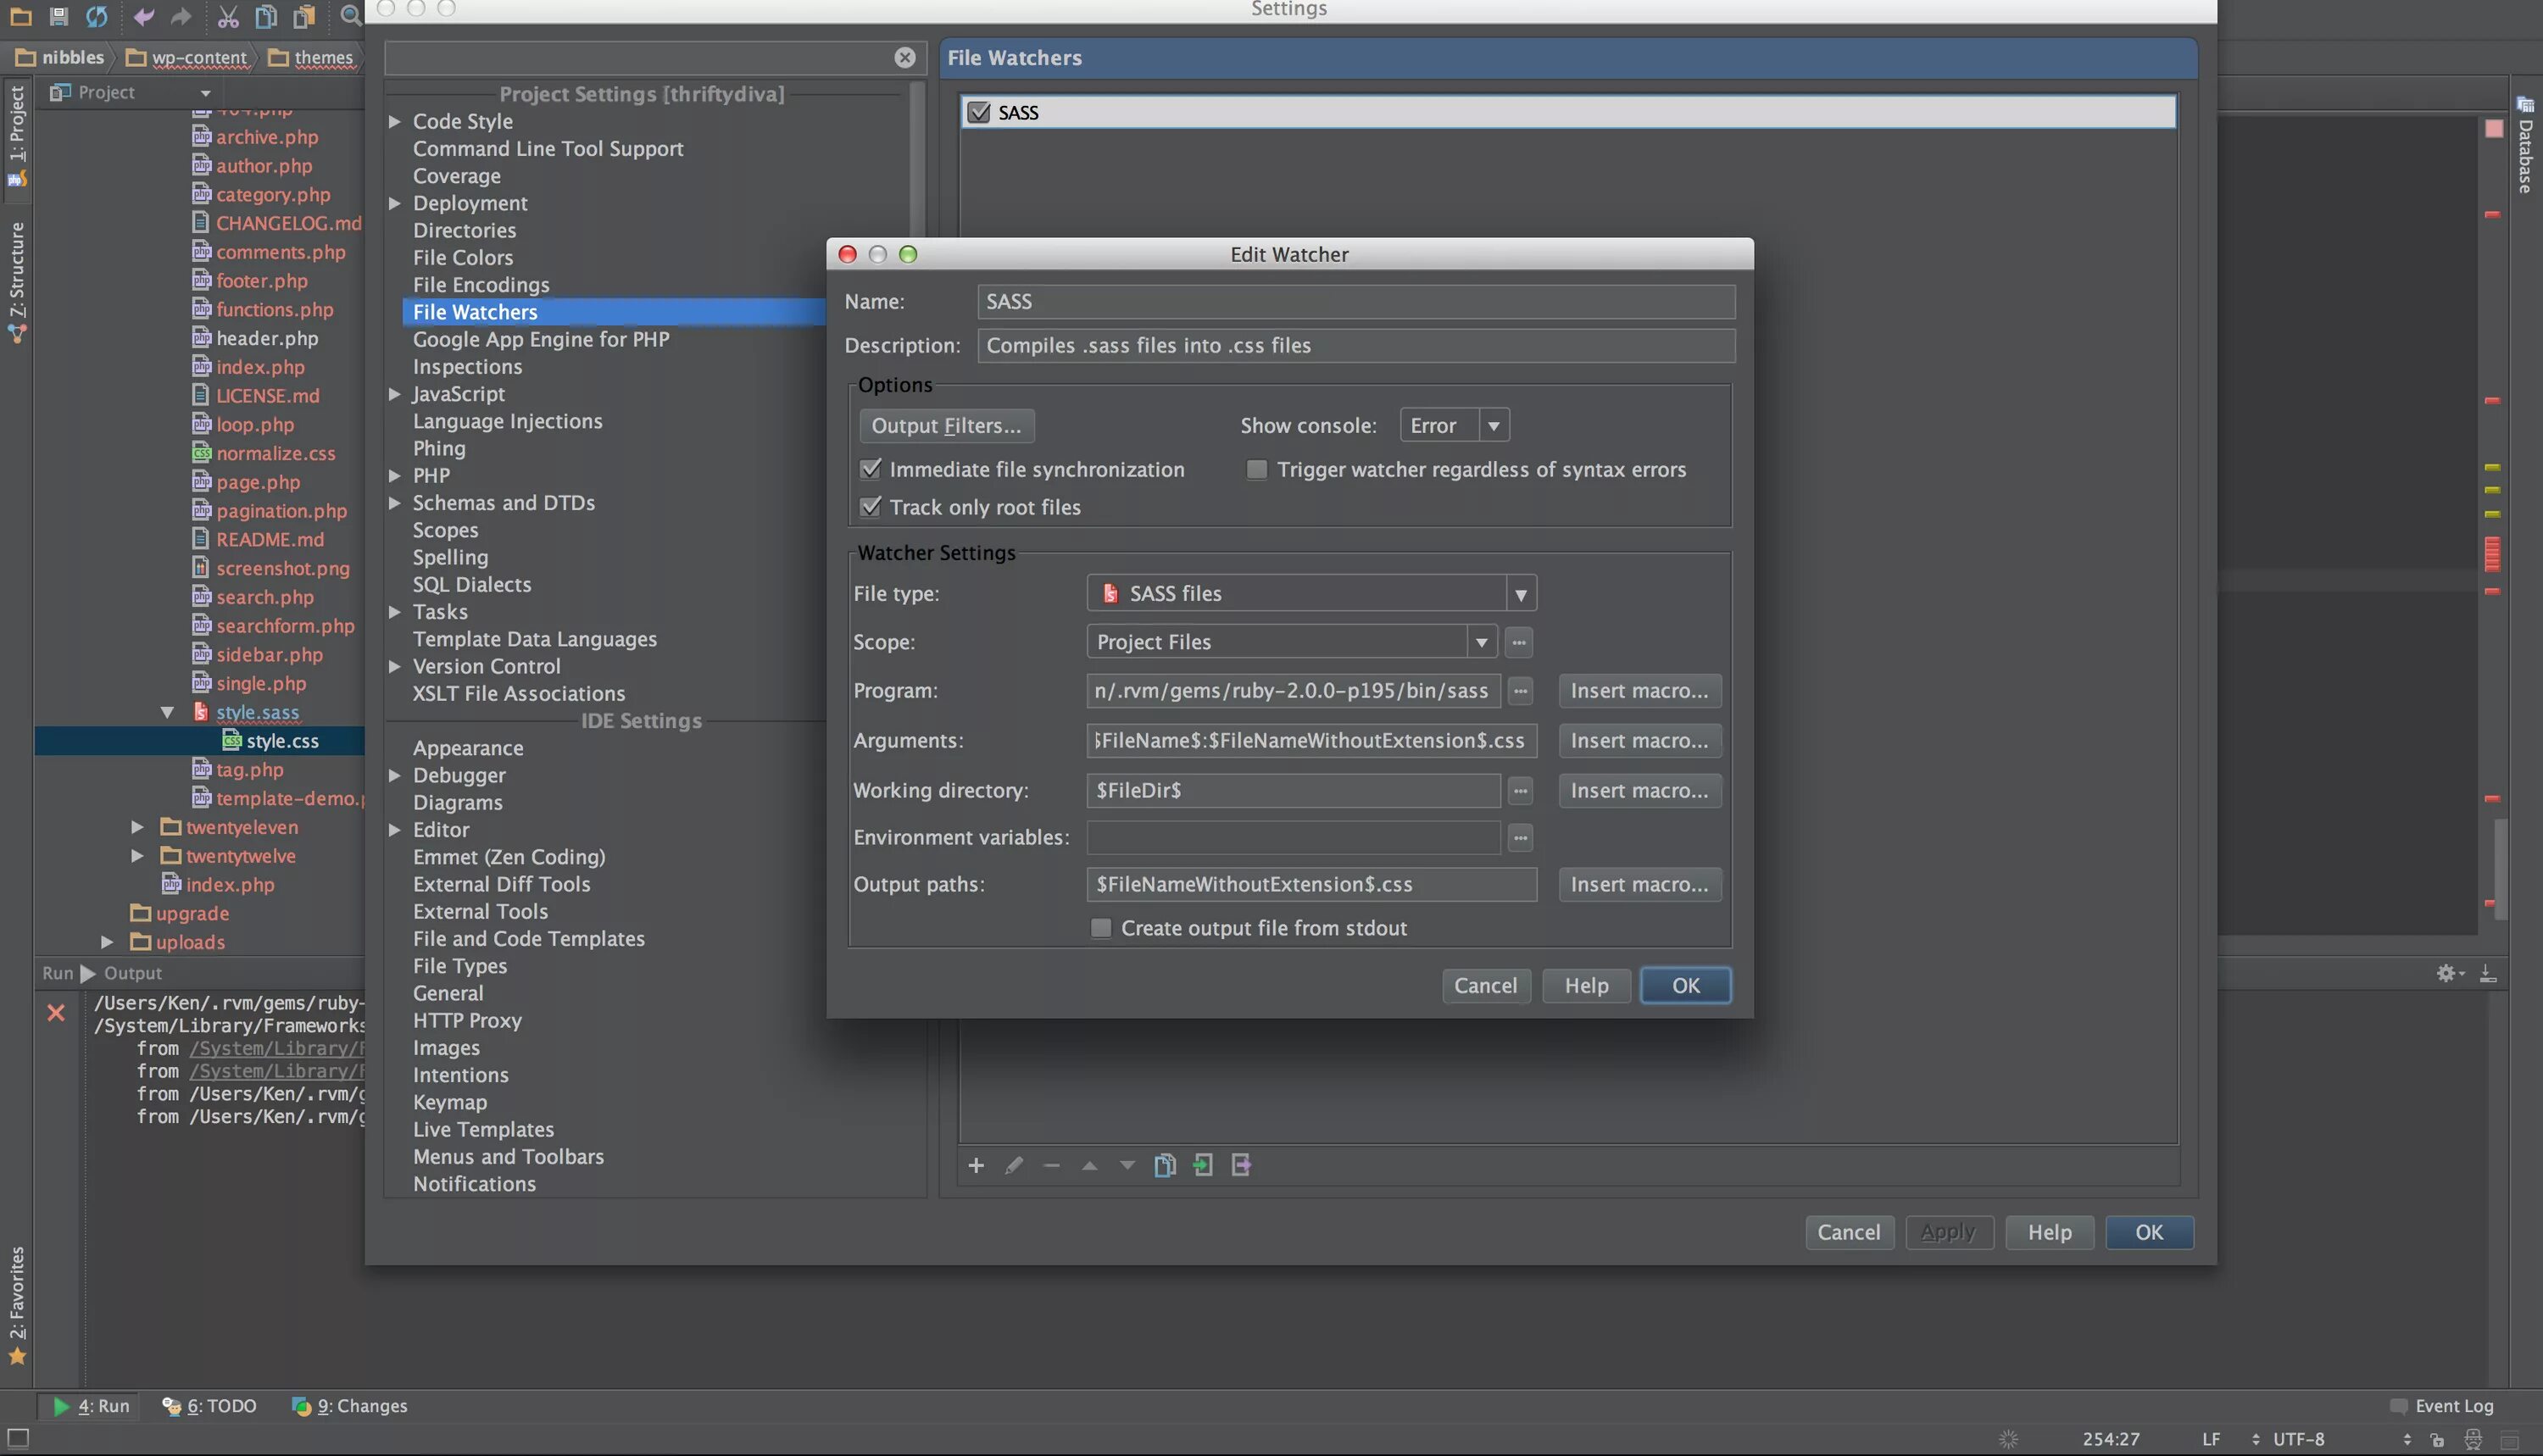Click the Output paths input field

pos(1311,884)
